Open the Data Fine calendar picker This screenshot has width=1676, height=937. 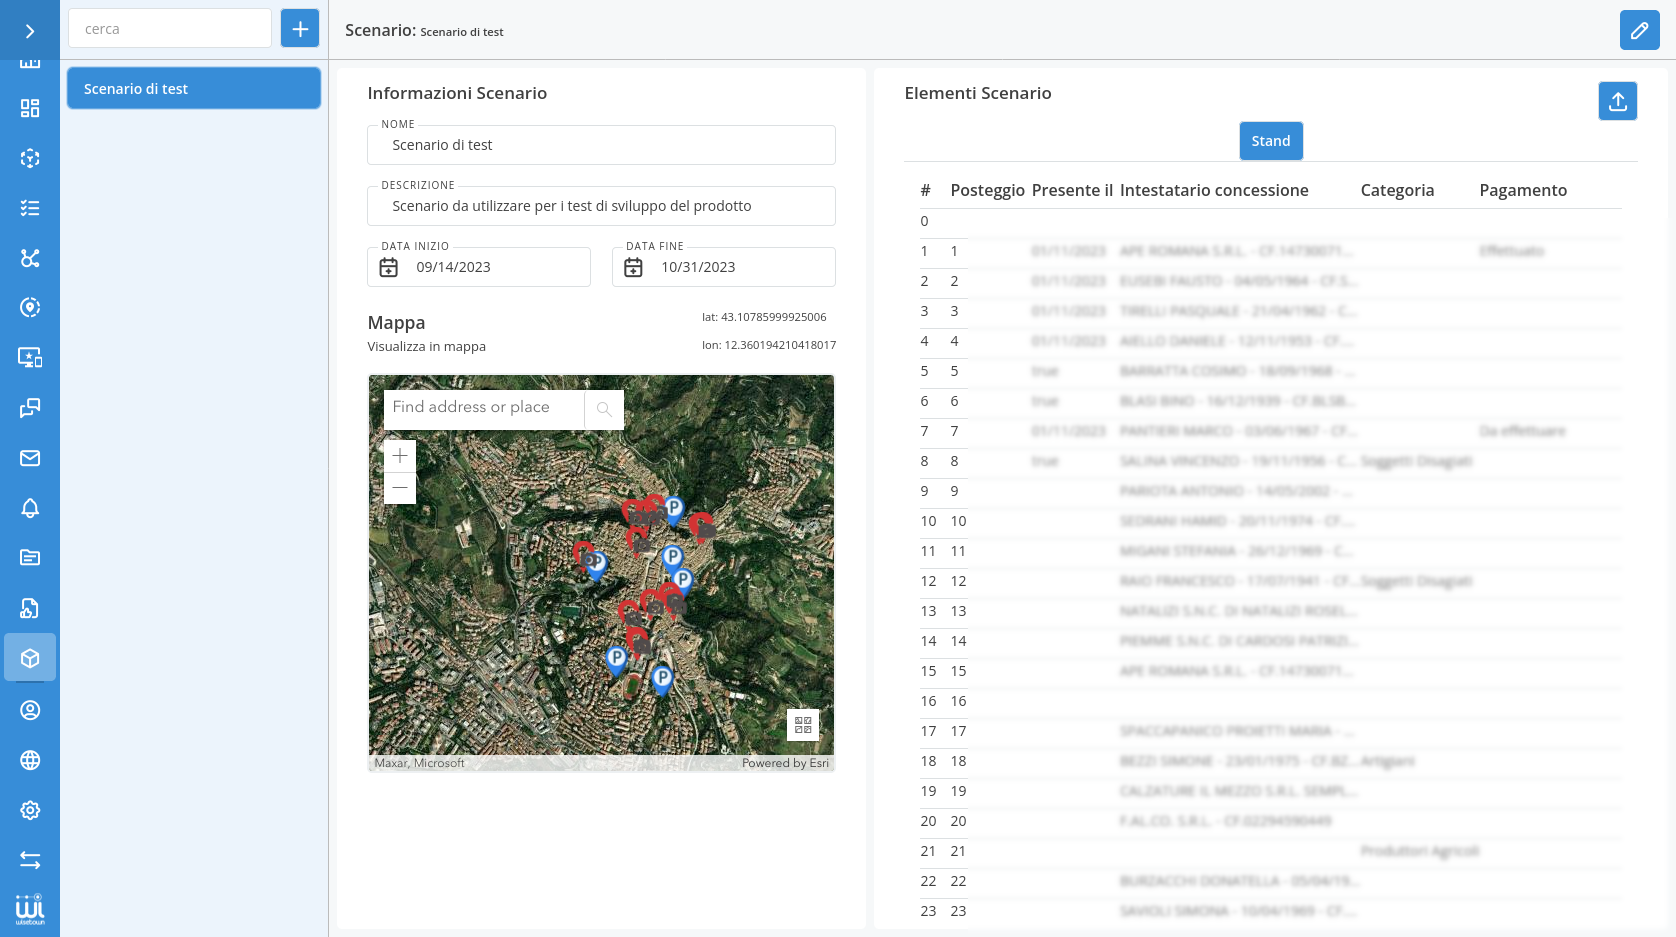click(x=633, y=267)
